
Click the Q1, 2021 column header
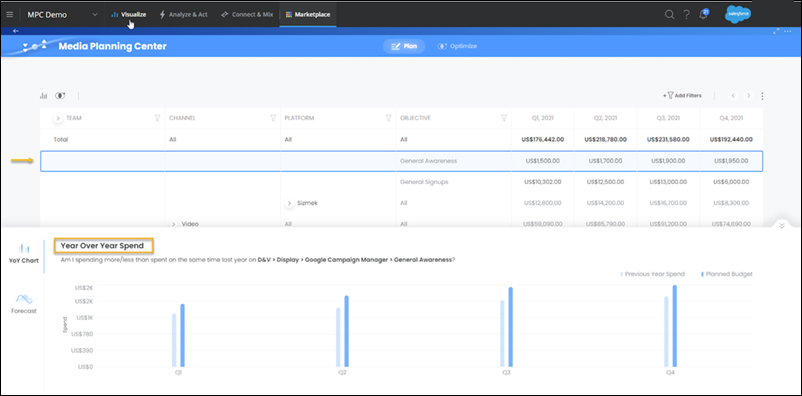tap(543, 118)
